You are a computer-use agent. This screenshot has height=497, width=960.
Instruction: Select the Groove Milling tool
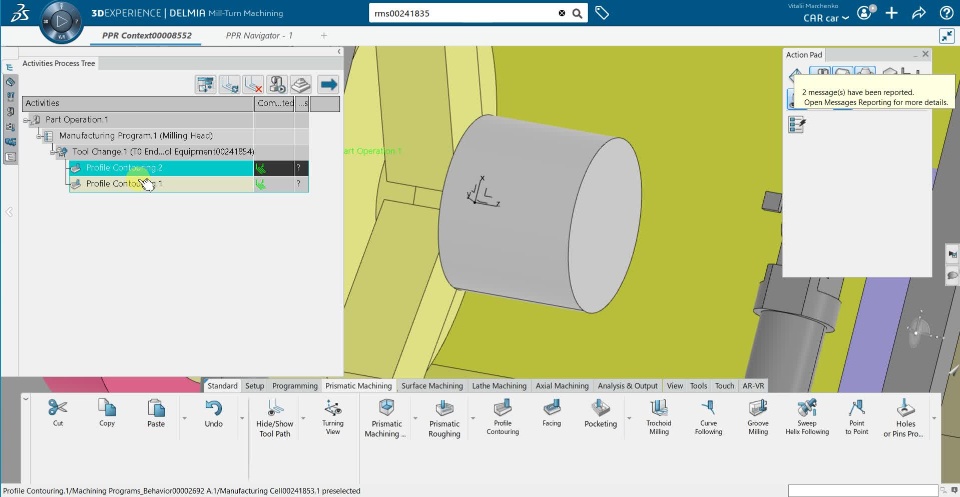tap(758, 417)
